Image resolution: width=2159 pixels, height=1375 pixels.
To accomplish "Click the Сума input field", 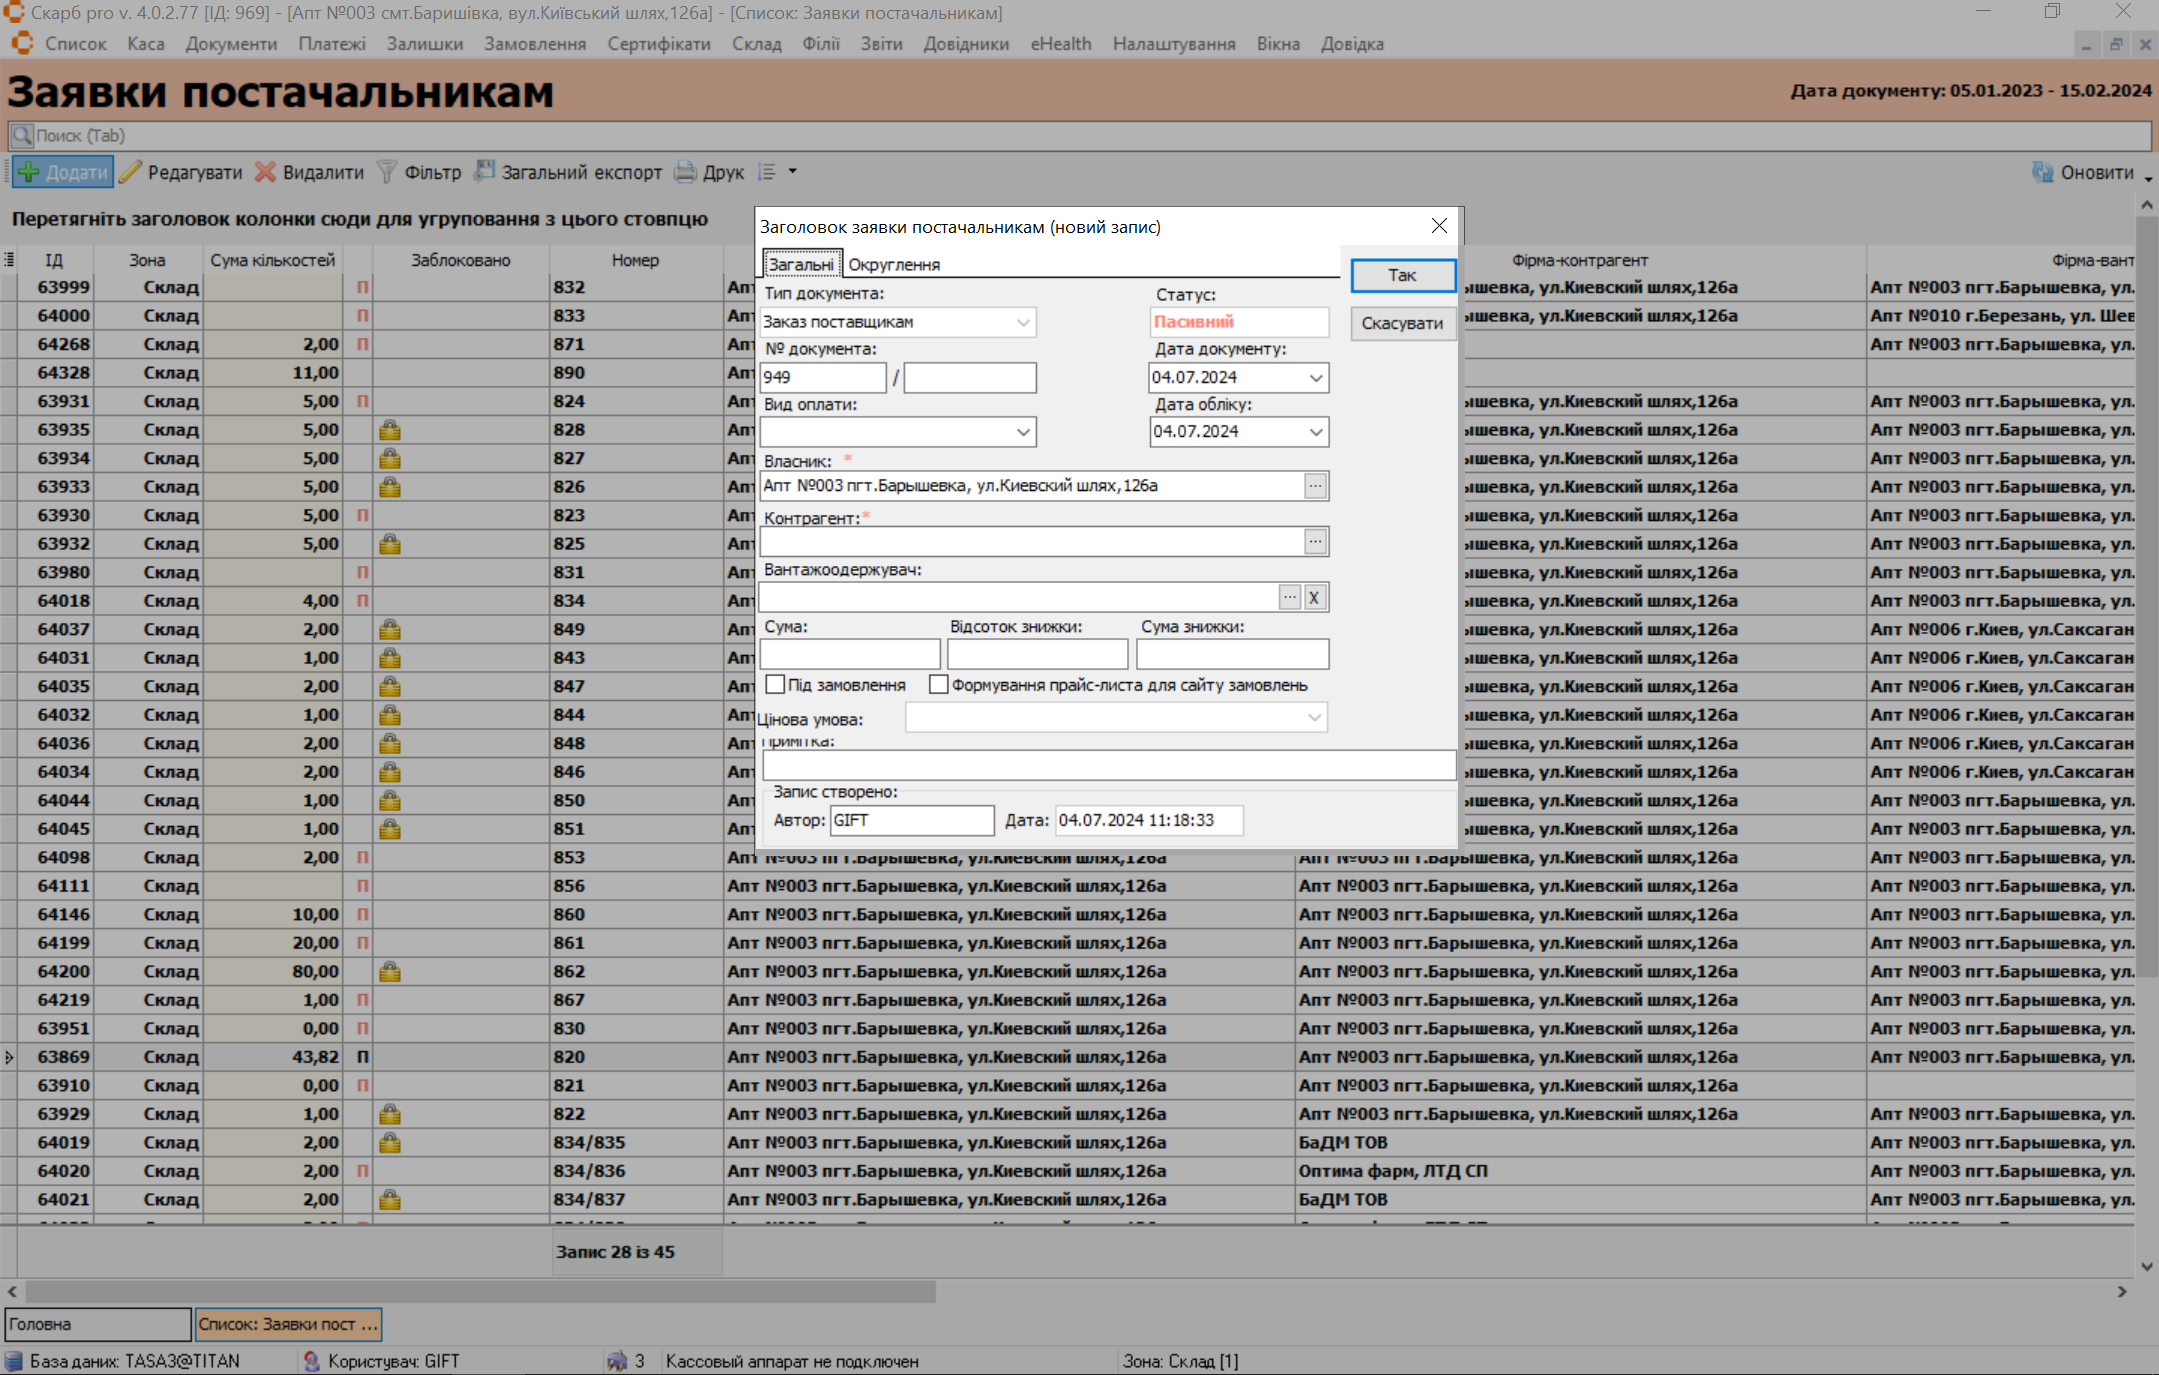I will (850, 654).
